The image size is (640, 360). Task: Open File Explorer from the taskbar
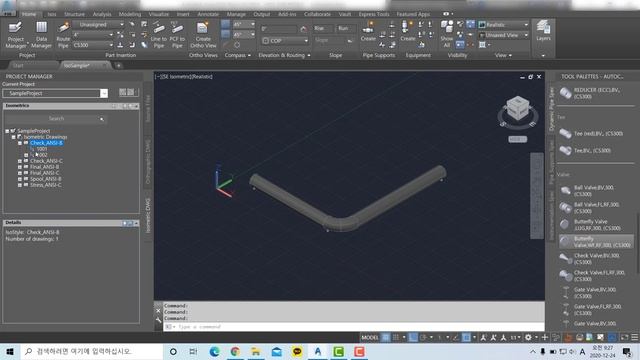pos(256,351)
